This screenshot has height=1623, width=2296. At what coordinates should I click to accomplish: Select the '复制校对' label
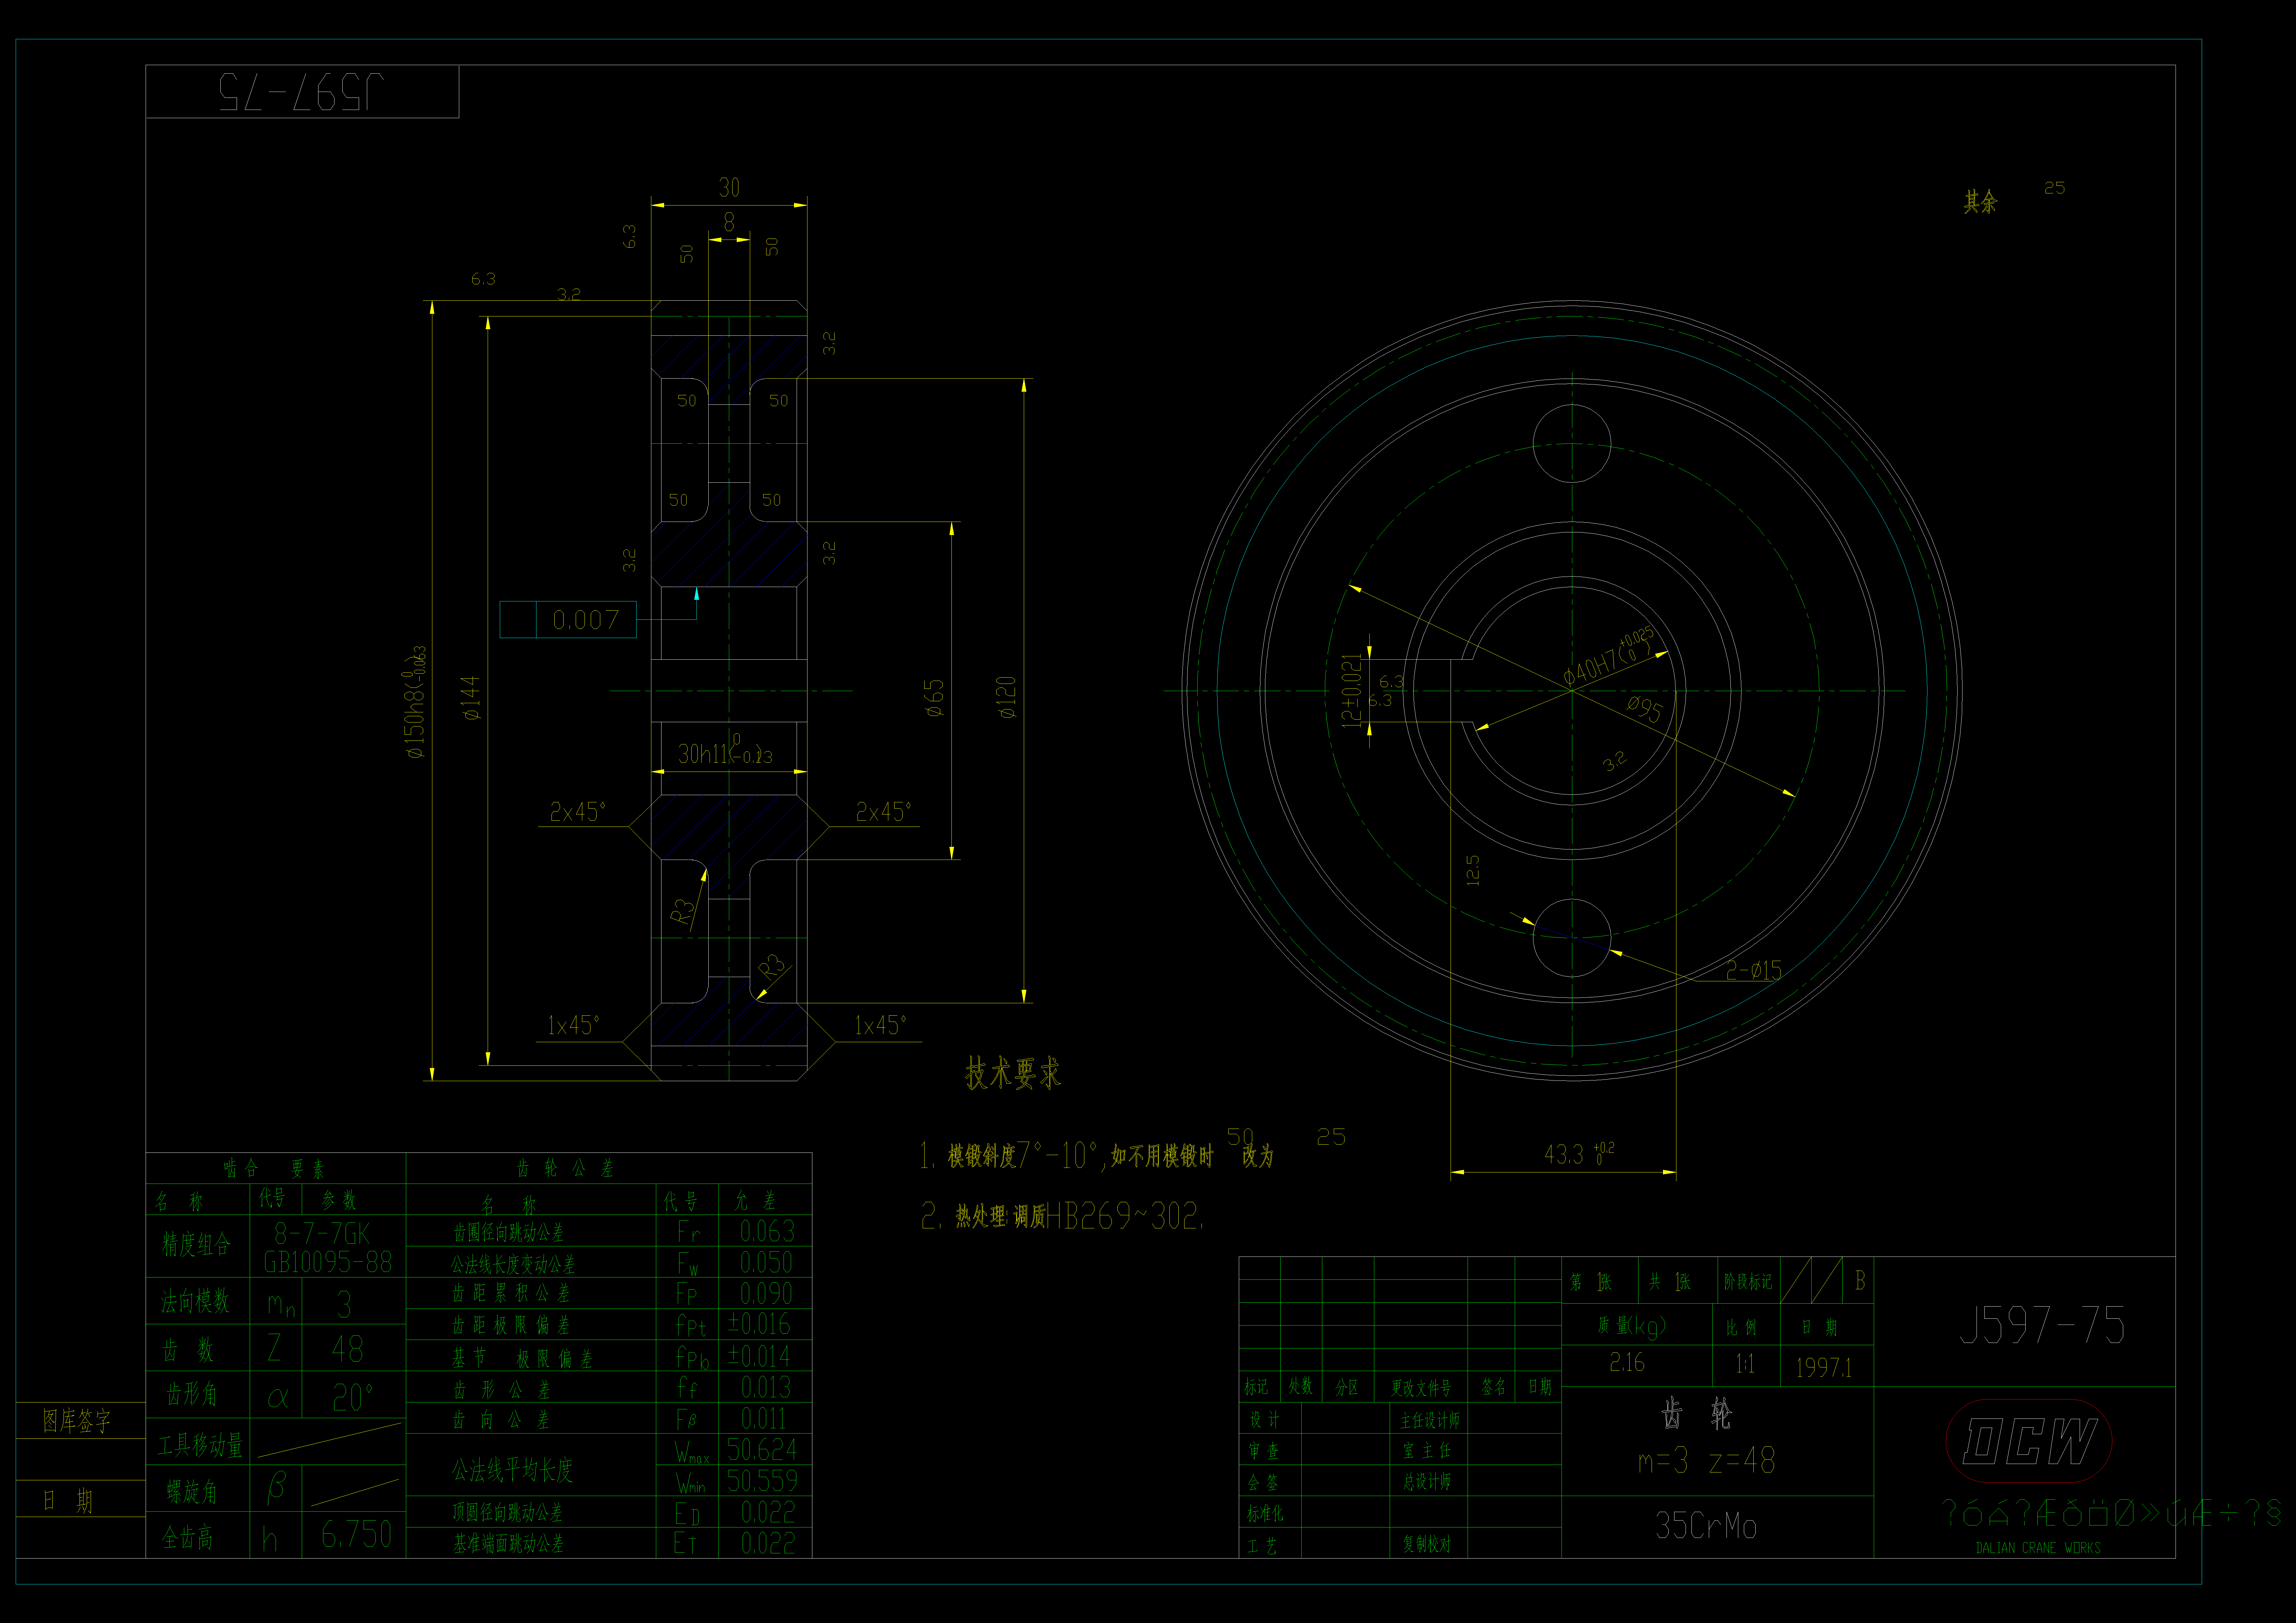click(x=1427, y=1544)
